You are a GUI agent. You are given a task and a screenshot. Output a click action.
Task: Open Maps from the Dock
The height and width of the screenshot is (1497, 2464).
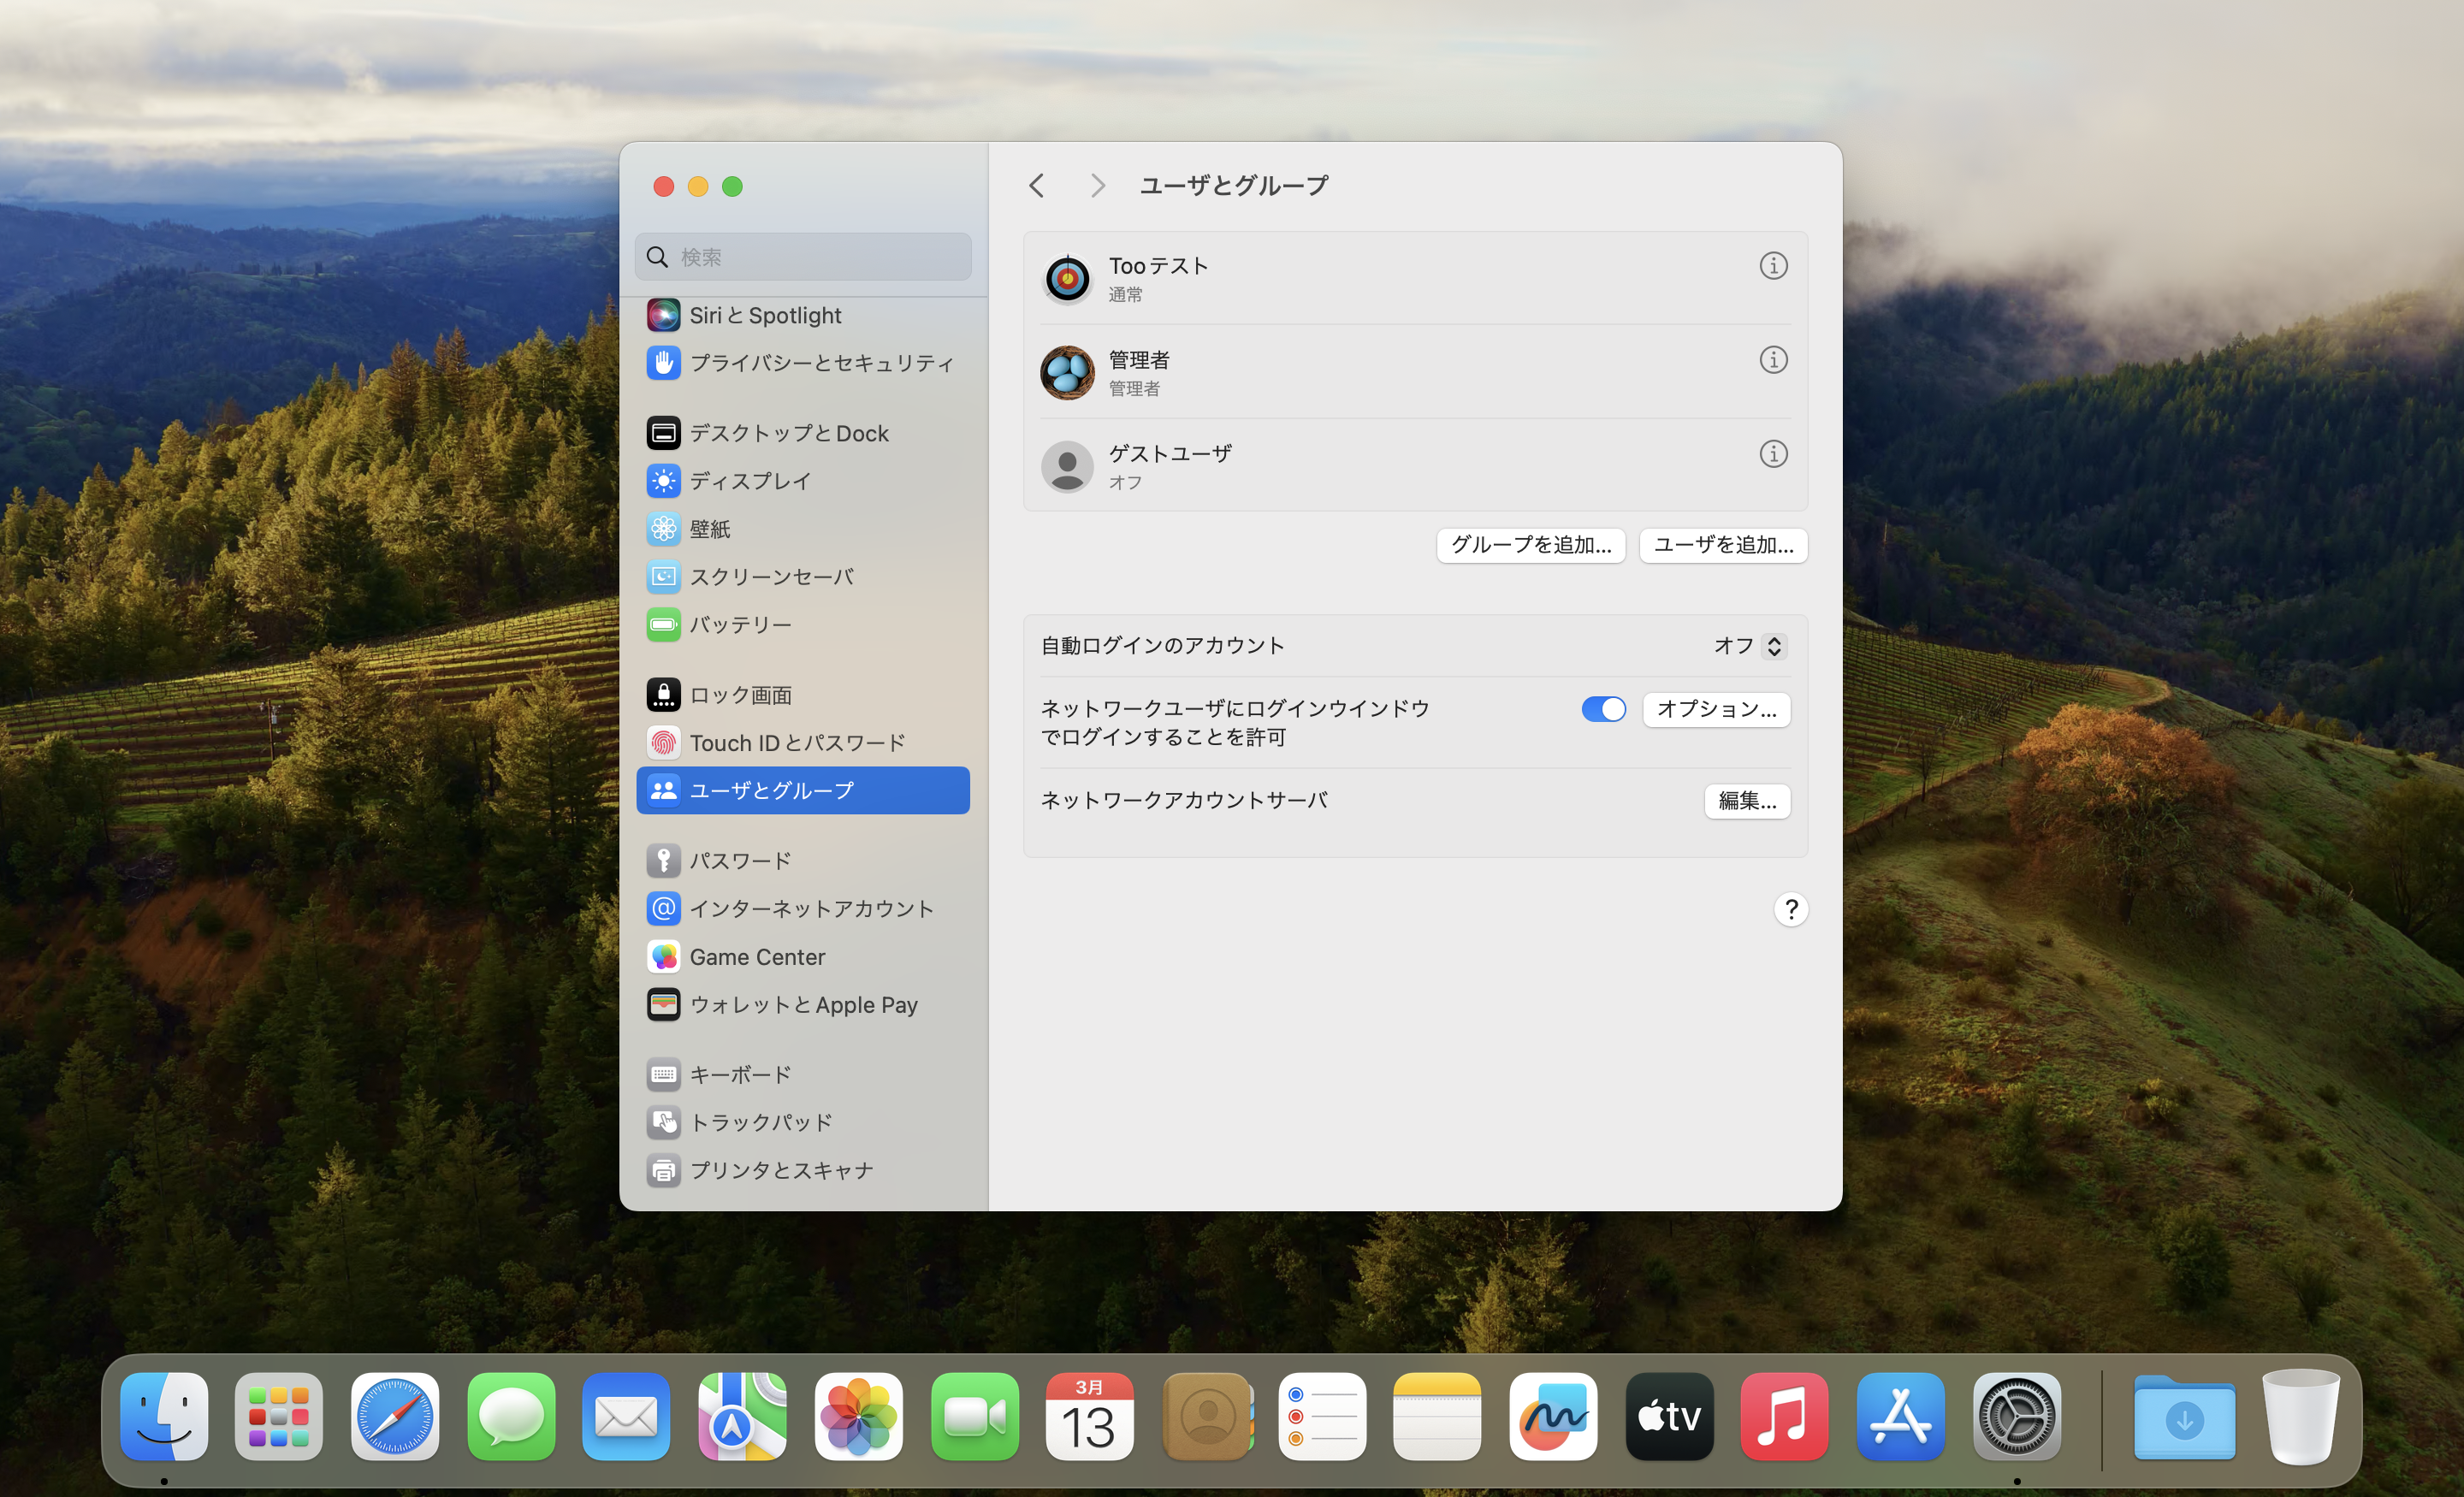743,1417
